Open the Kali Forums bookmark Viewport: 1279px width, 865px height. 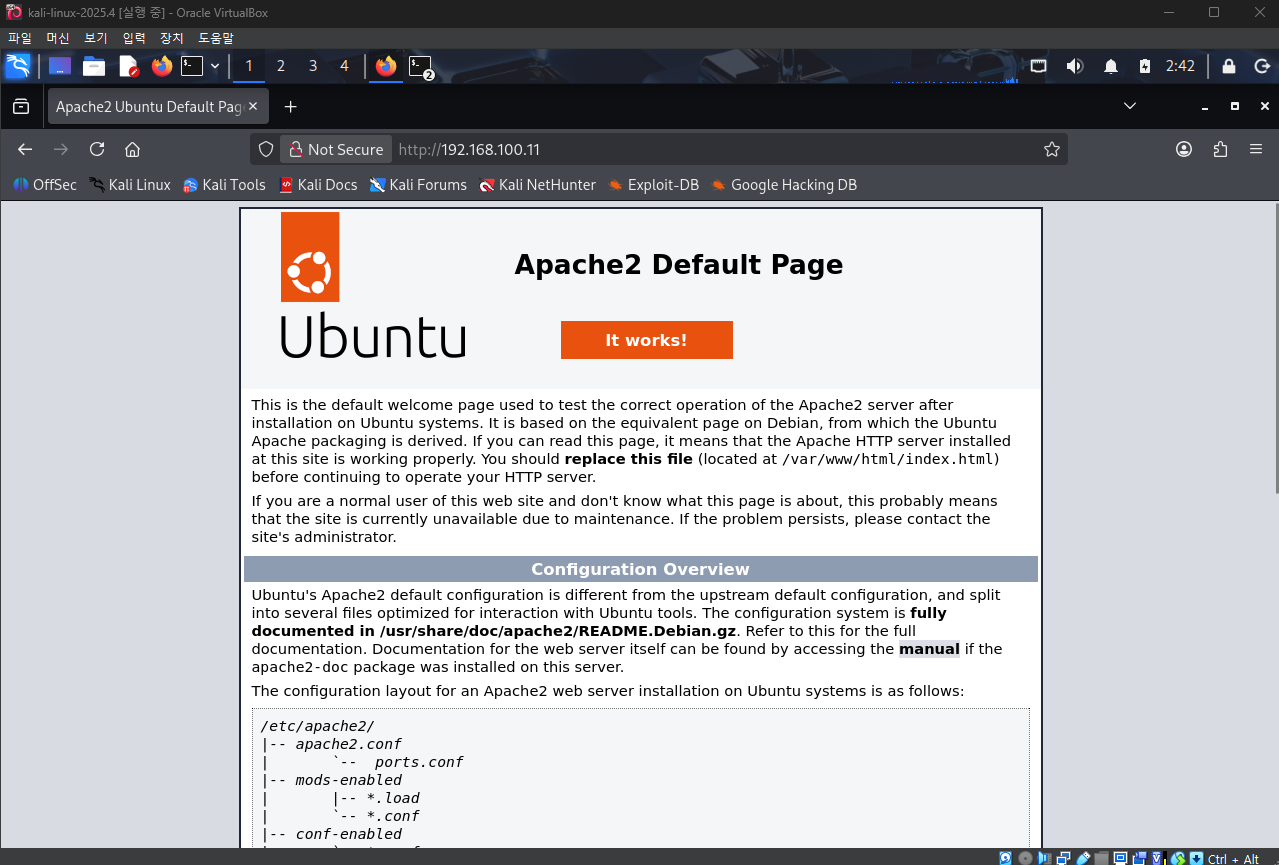418,185
